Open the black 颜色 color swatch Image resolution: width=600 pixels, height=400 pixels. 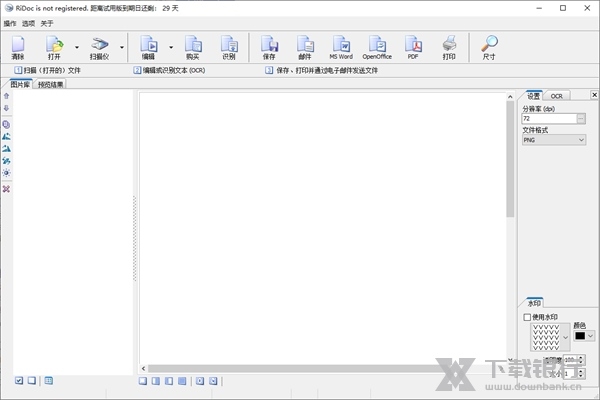click(579, 336)
